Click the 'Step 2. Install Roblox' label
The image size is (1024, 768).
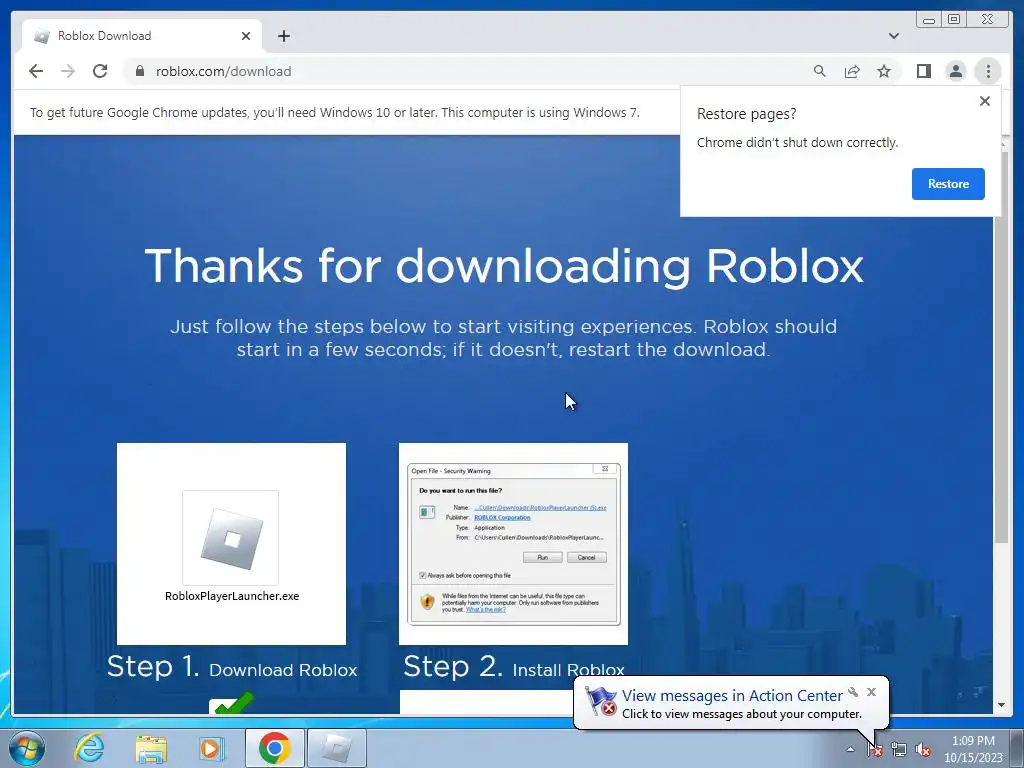[x=514, y=667]
